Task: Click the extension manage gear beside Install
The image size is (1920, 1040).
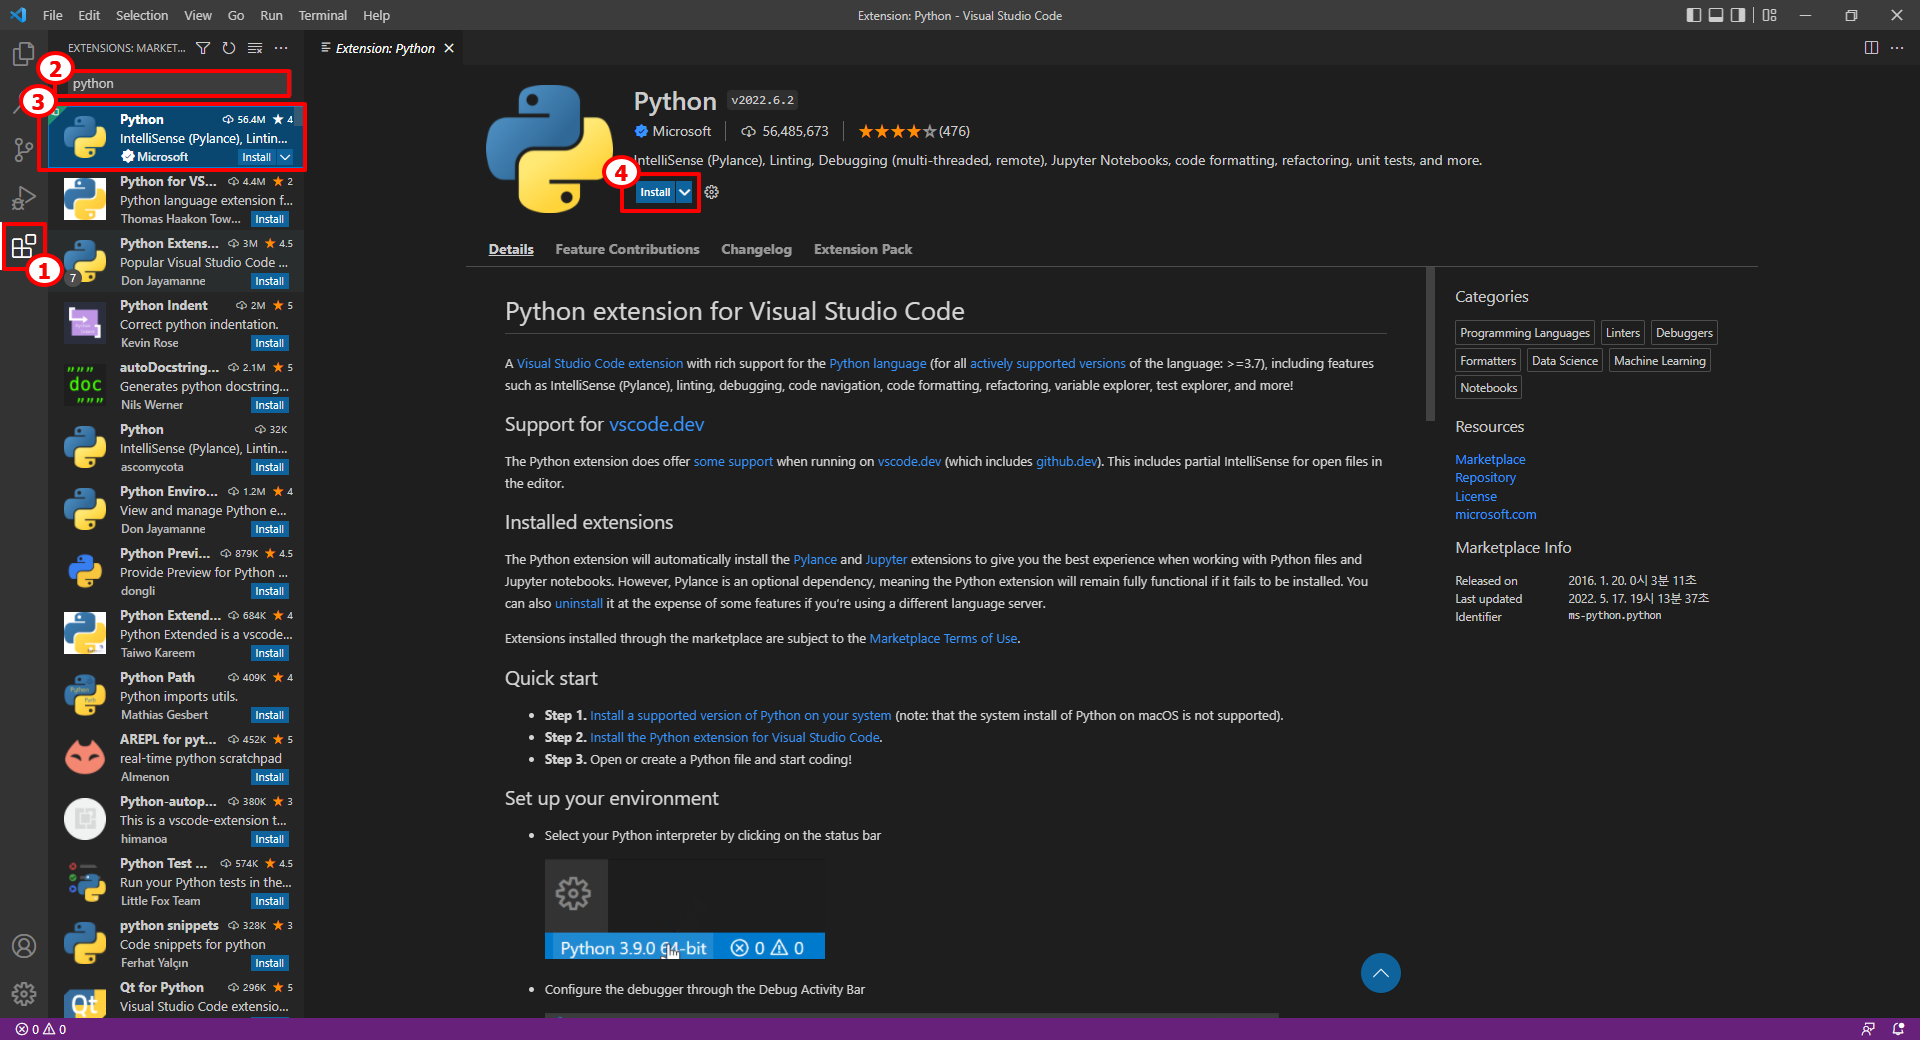Action: click(x=711, y=192)
